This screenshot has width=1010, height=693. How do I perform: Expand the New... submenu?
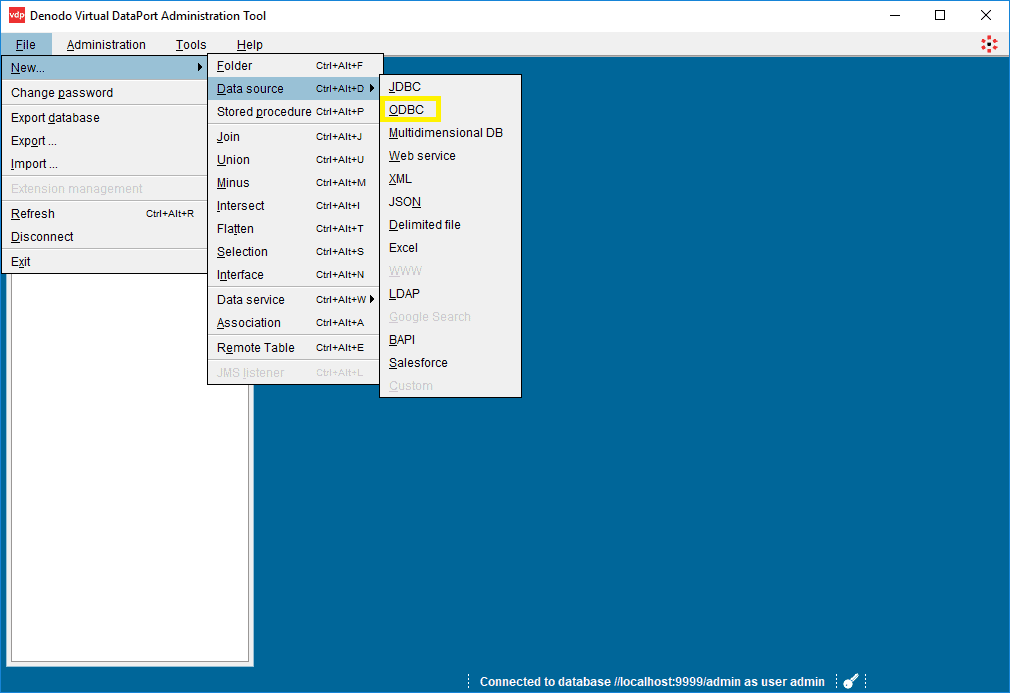pyautogui.click(x=104, y=68)
